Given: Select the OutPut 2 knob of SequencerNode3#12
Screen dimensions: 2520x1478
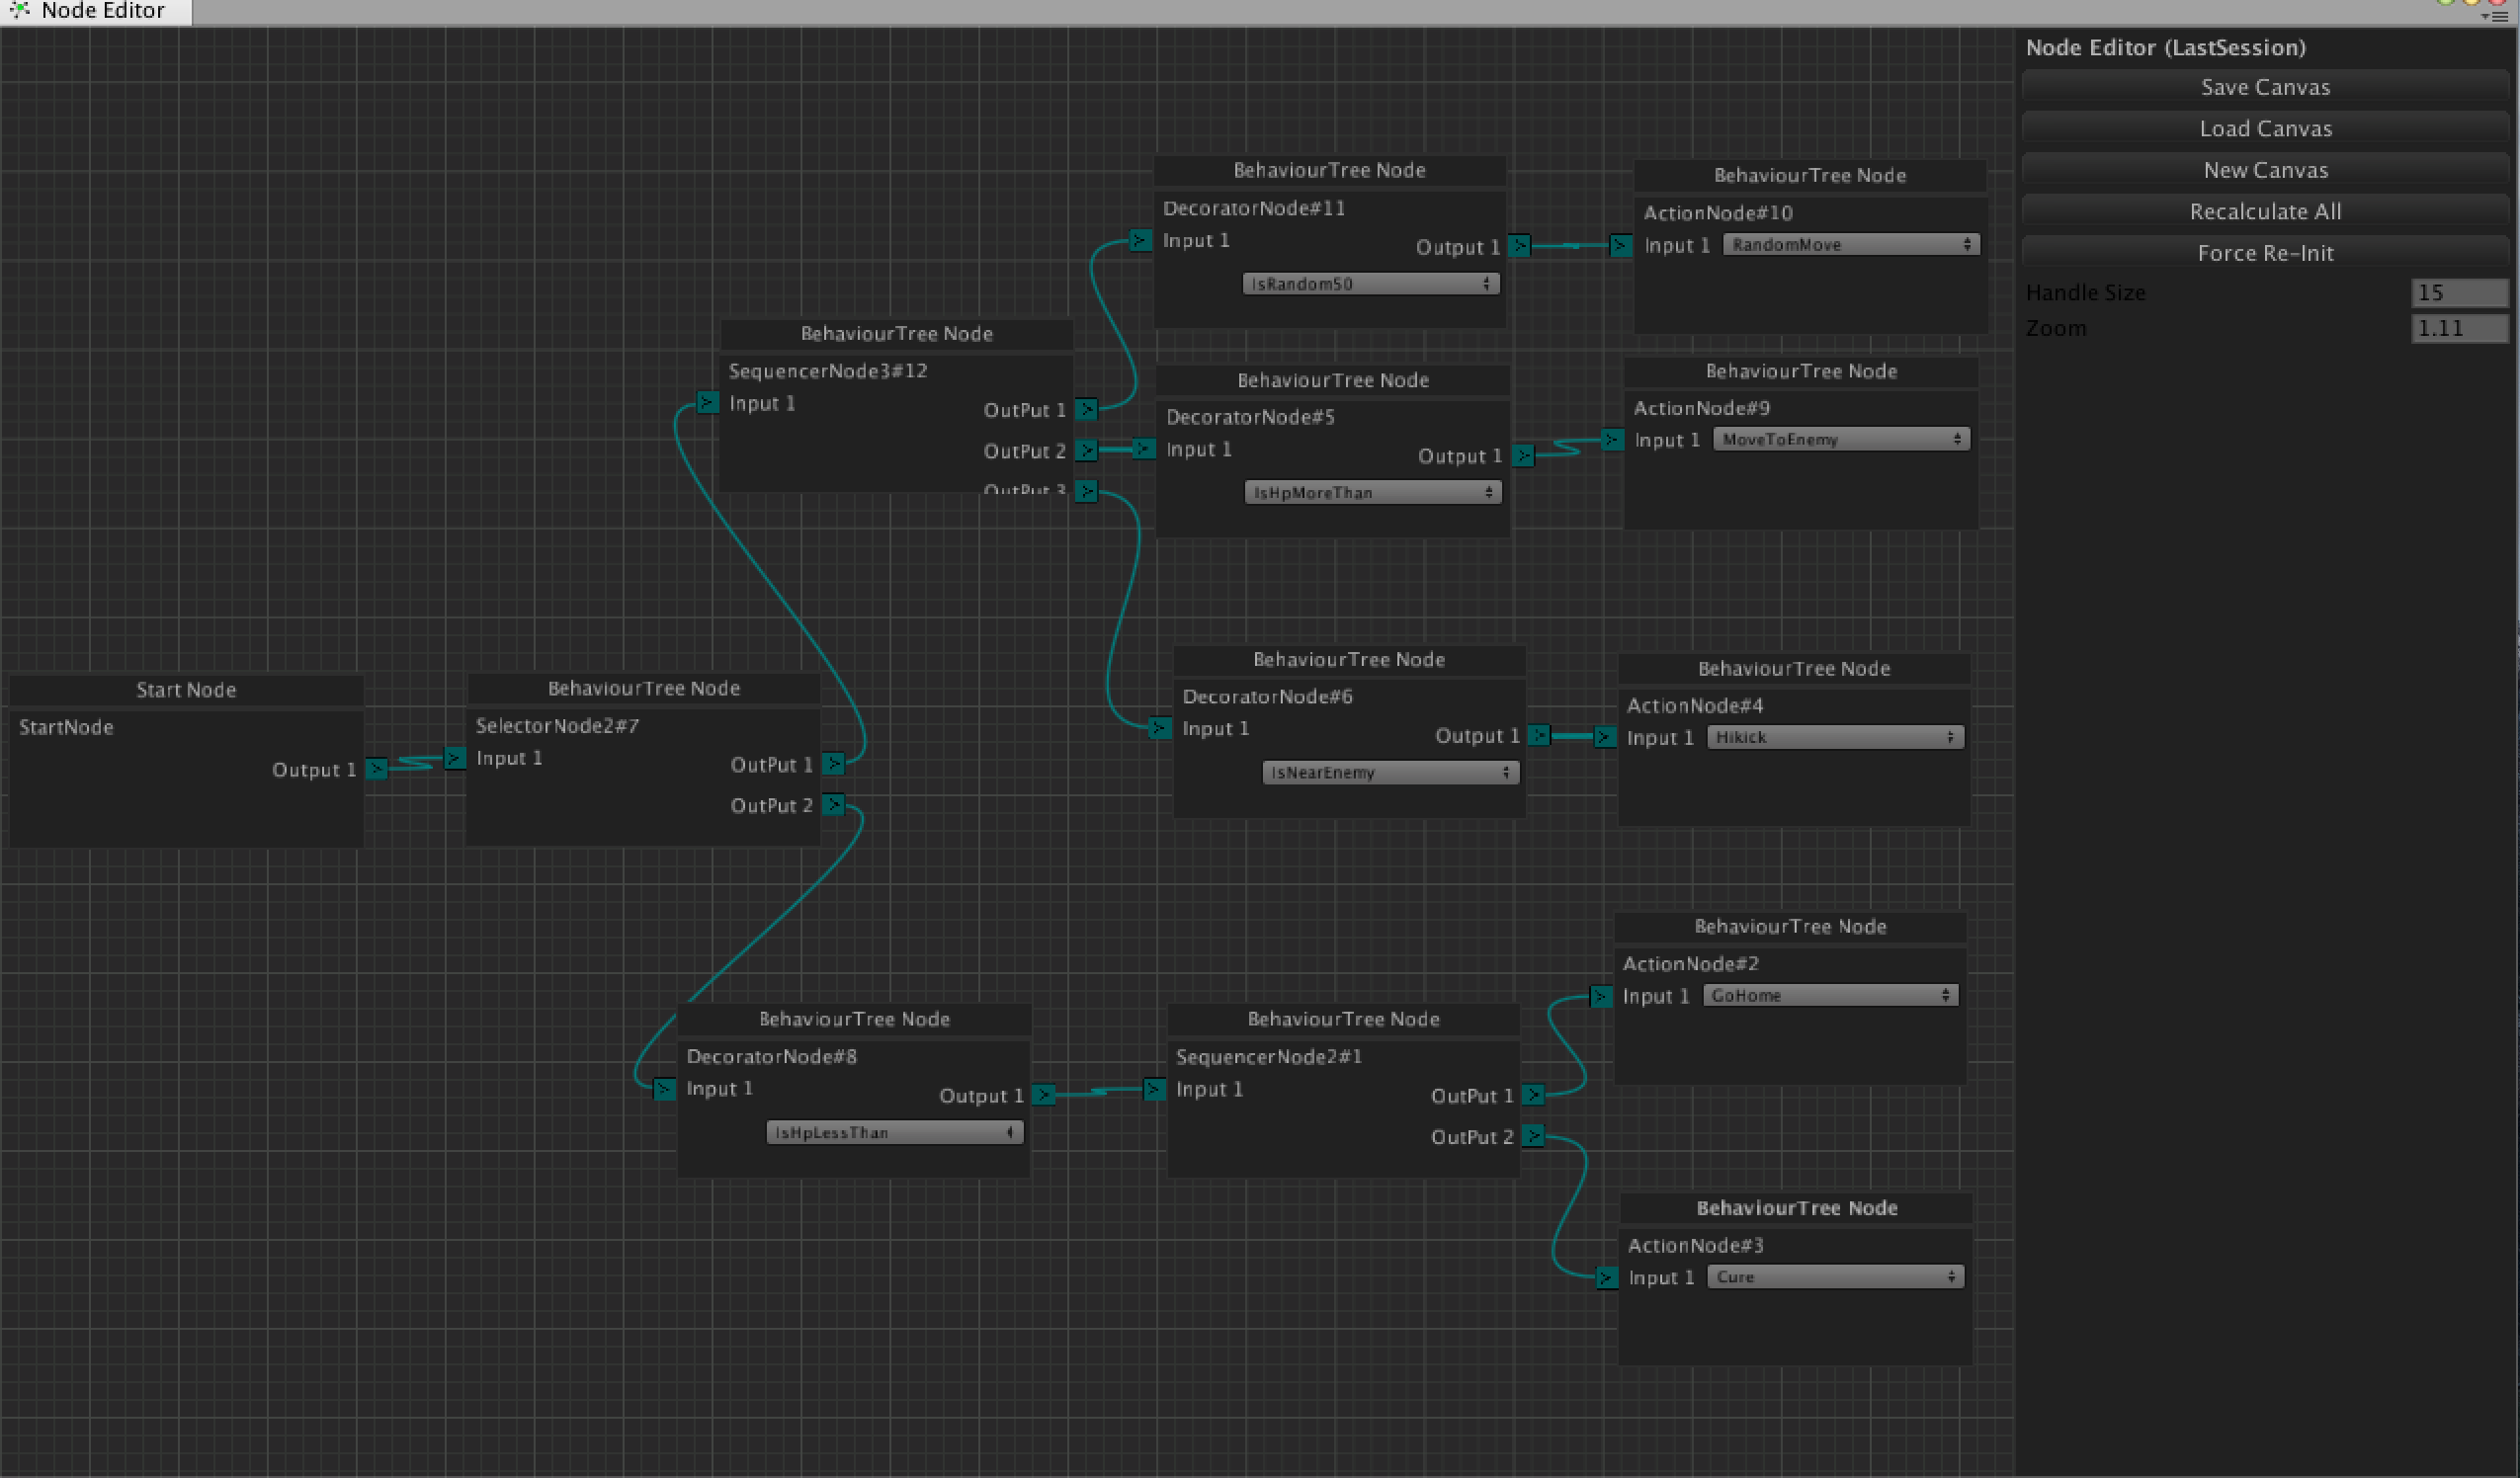Looking at the screenshot, I should 1088,450.
